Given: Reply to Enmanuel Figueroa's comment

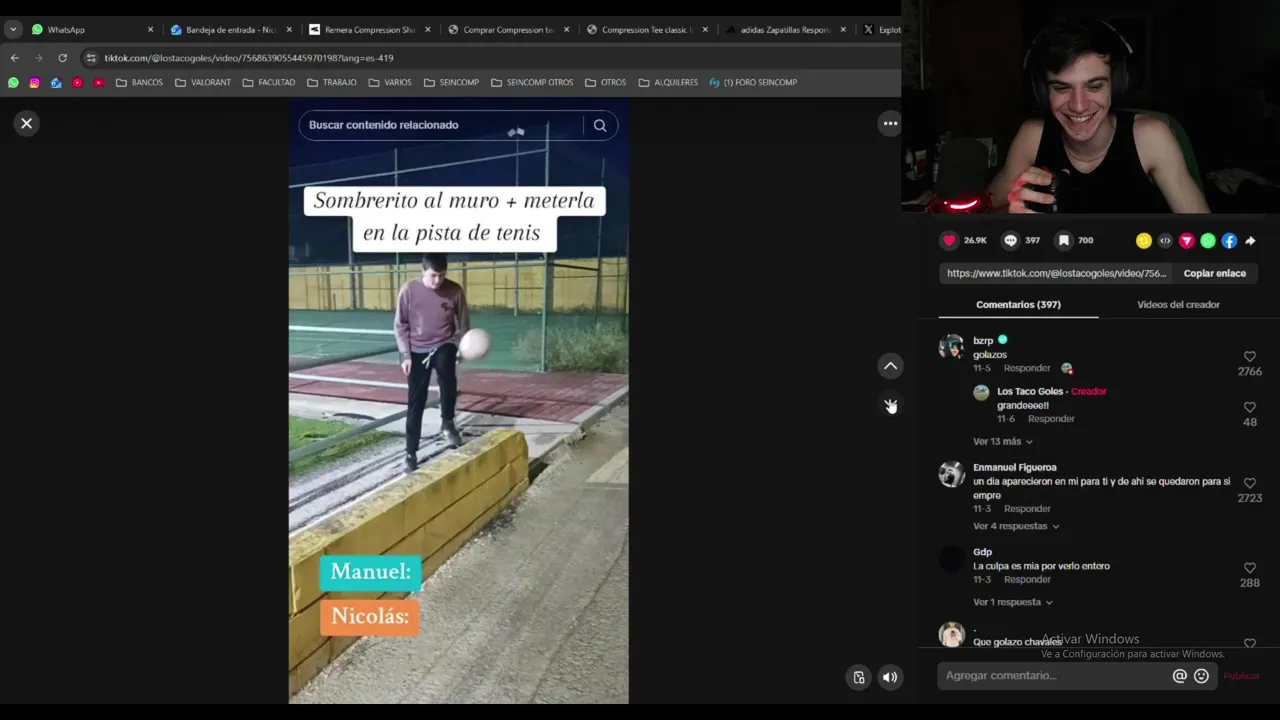Looking at the screenshot, I should click(1027, 509).
